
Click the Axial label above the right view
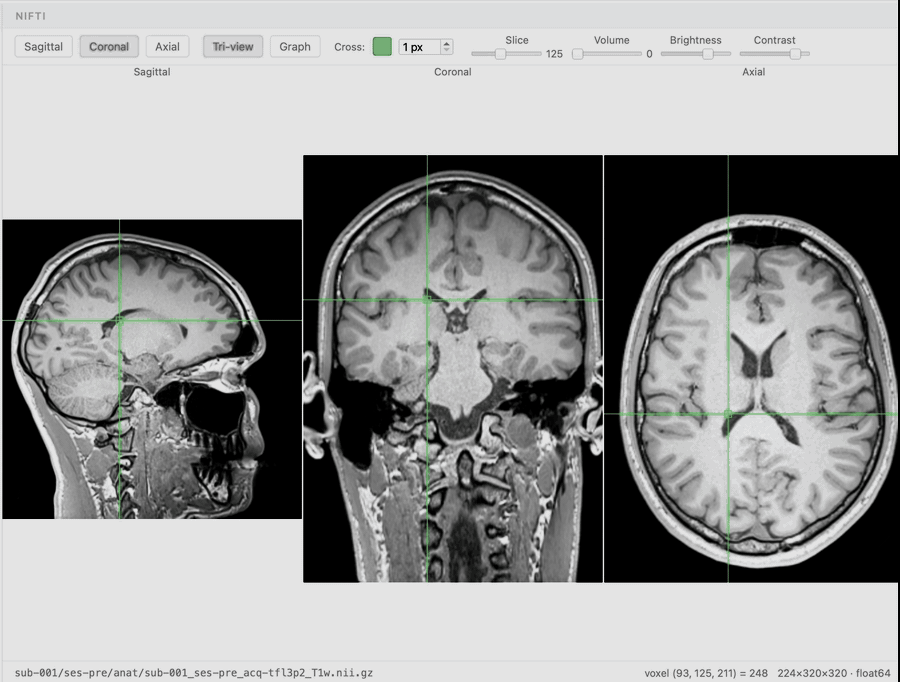[x=754, y=72]
